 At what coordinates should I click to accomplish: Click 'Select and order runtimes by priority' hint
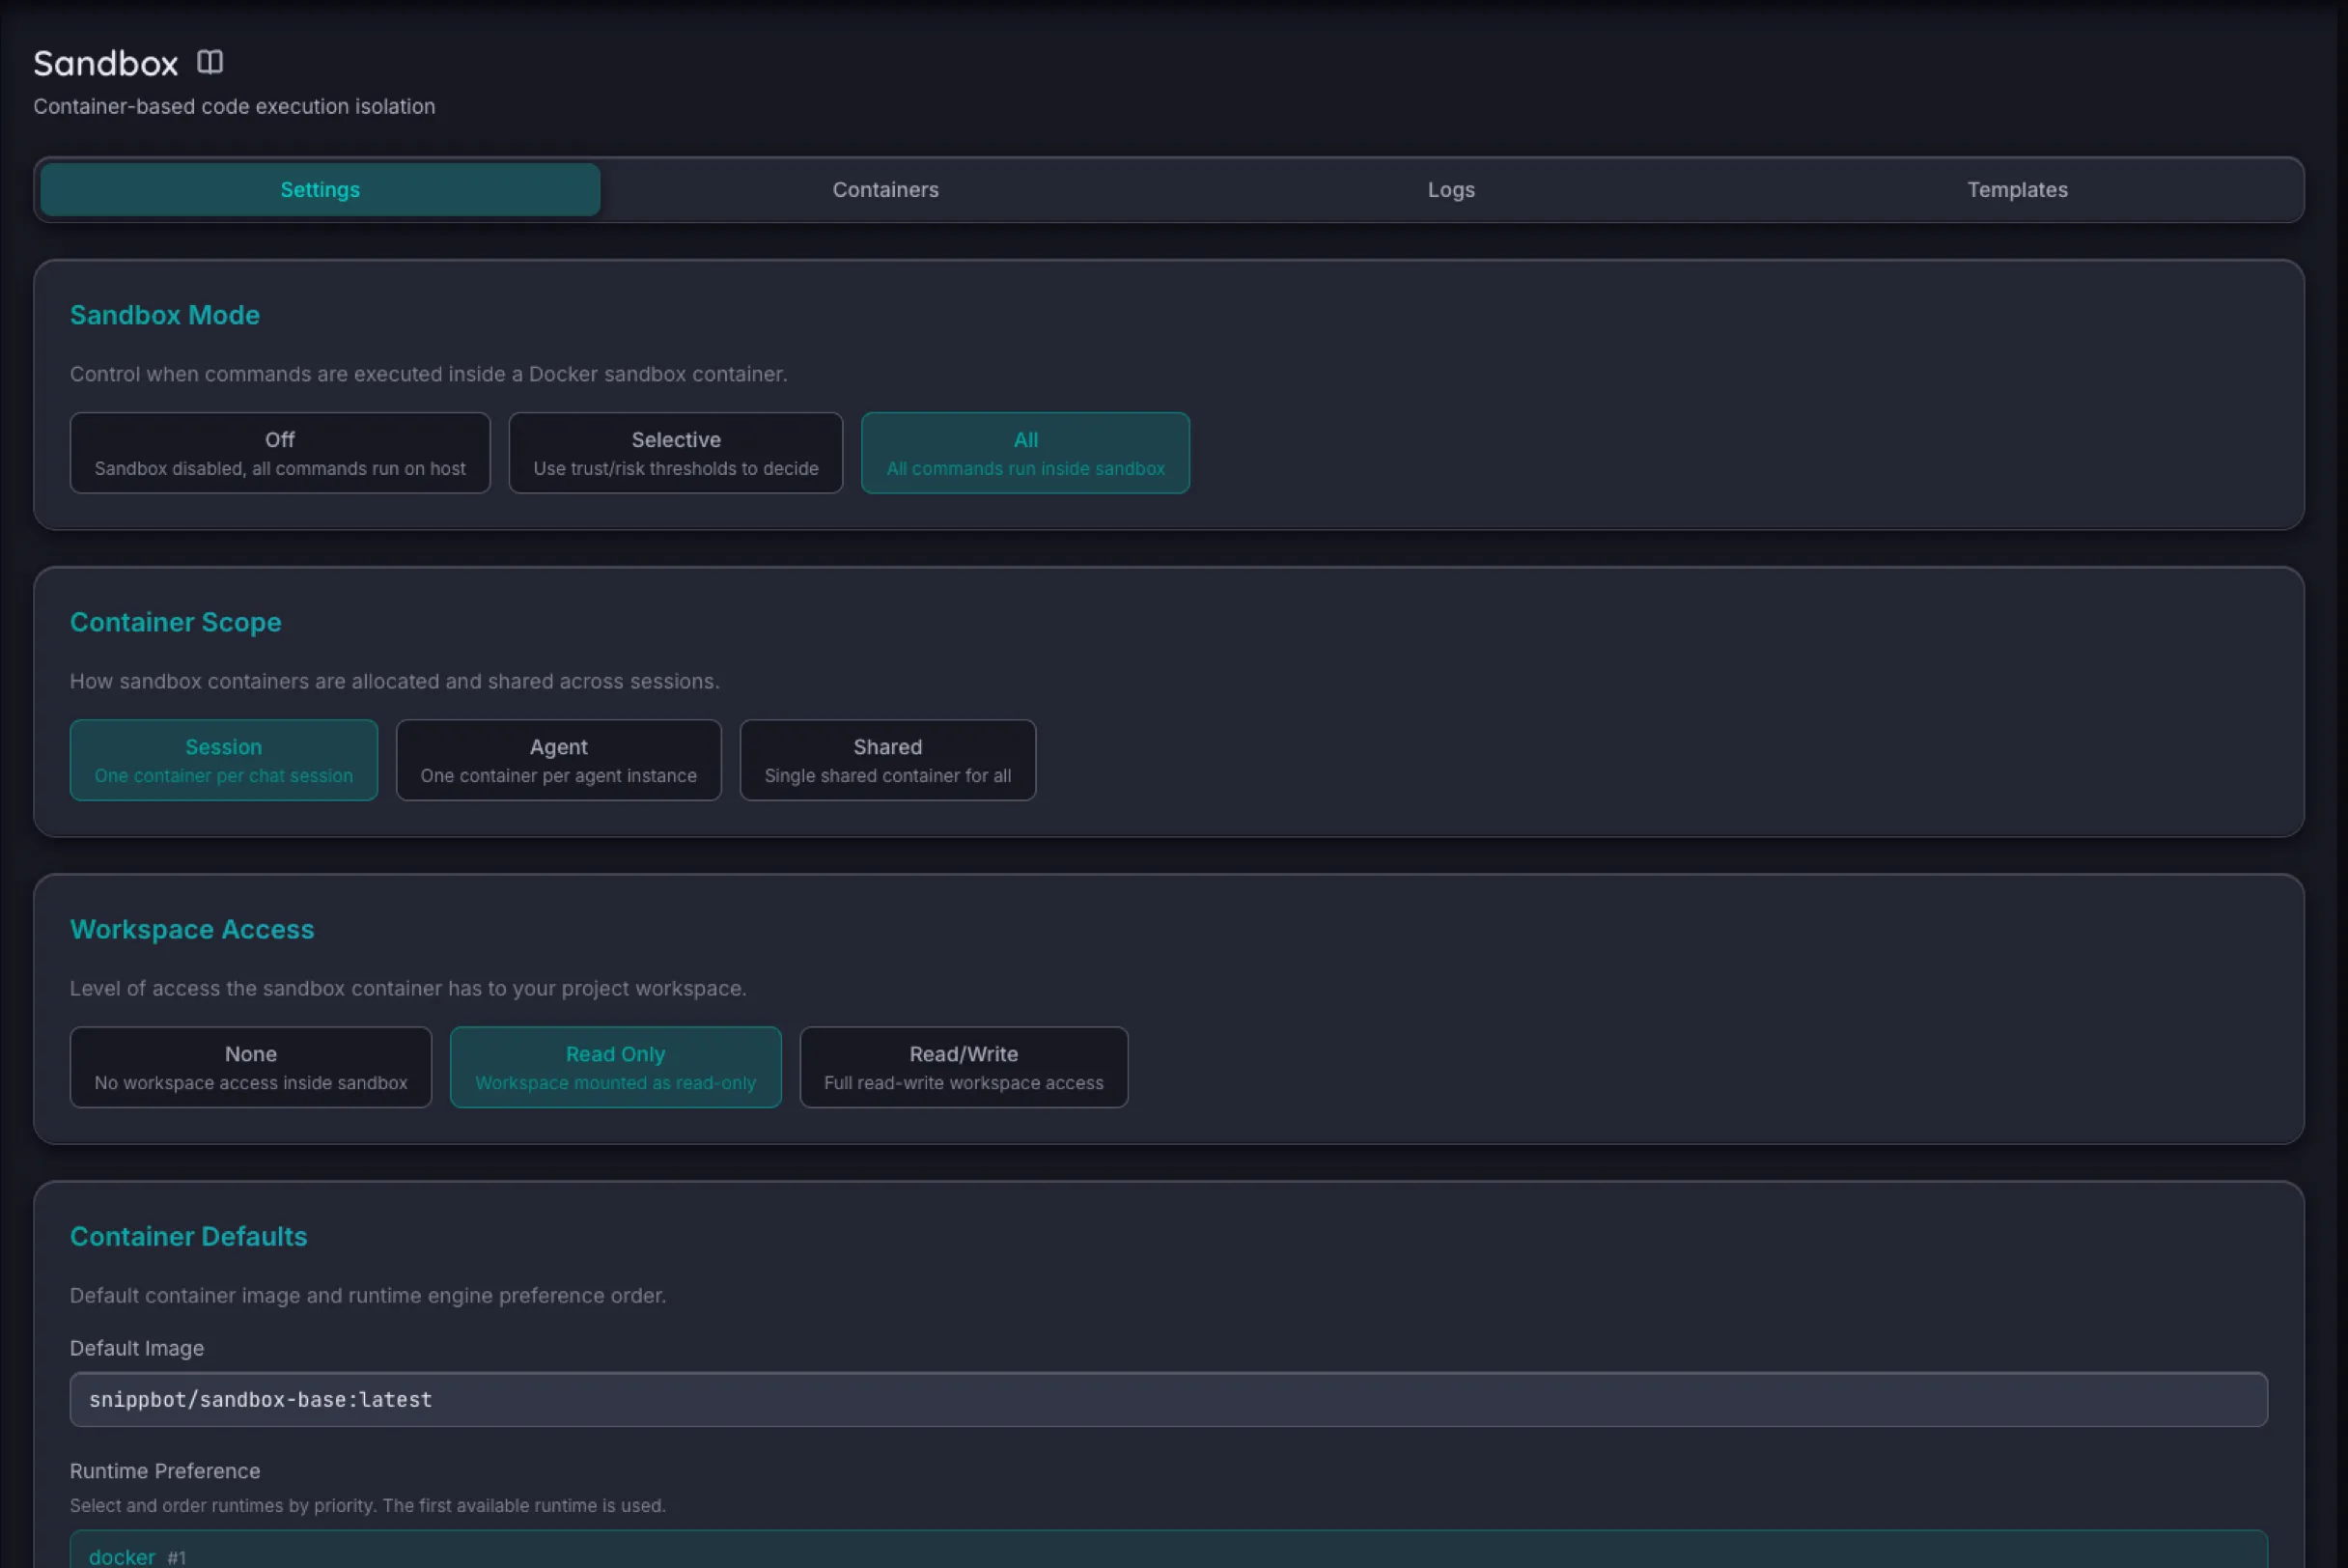pos(368,1505)
